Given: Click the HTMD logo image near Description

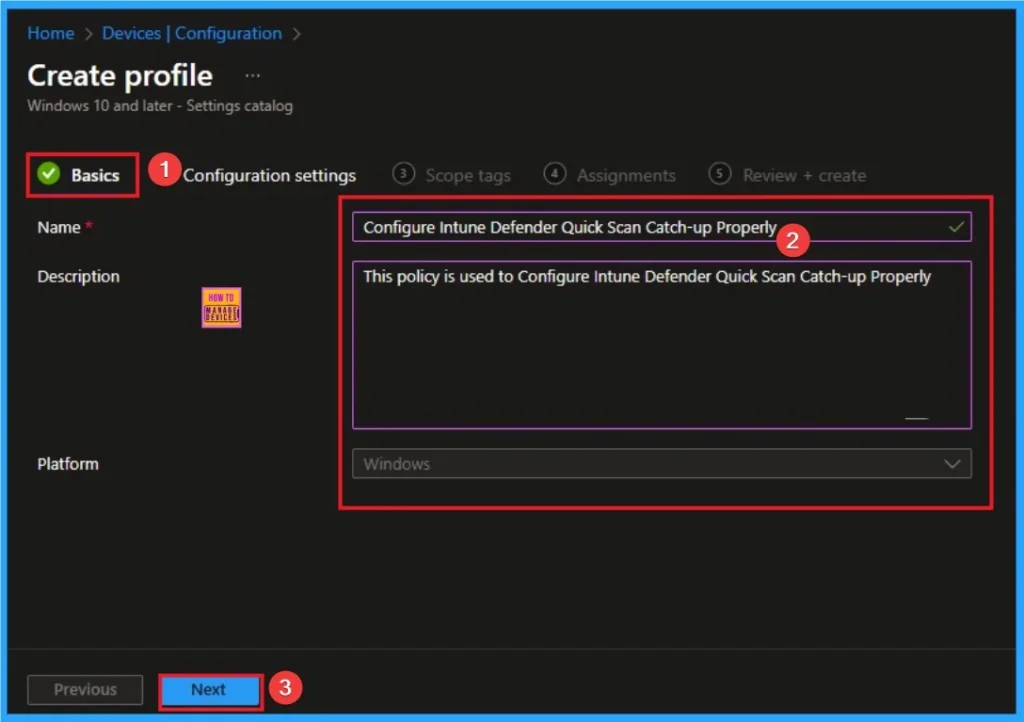Looking at the screenshot, I should 220,307.
